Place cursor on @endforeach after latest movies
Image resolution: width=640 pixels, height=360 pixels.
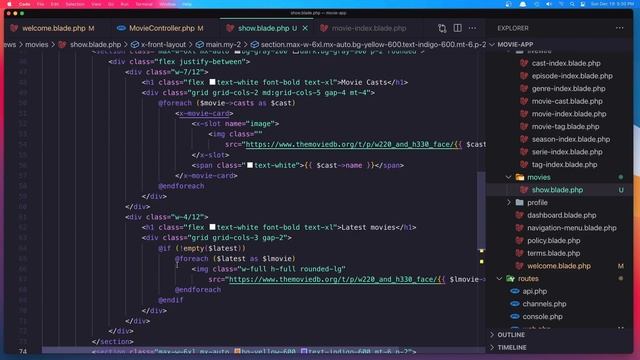pyautogui.click(x=198, y=289)
